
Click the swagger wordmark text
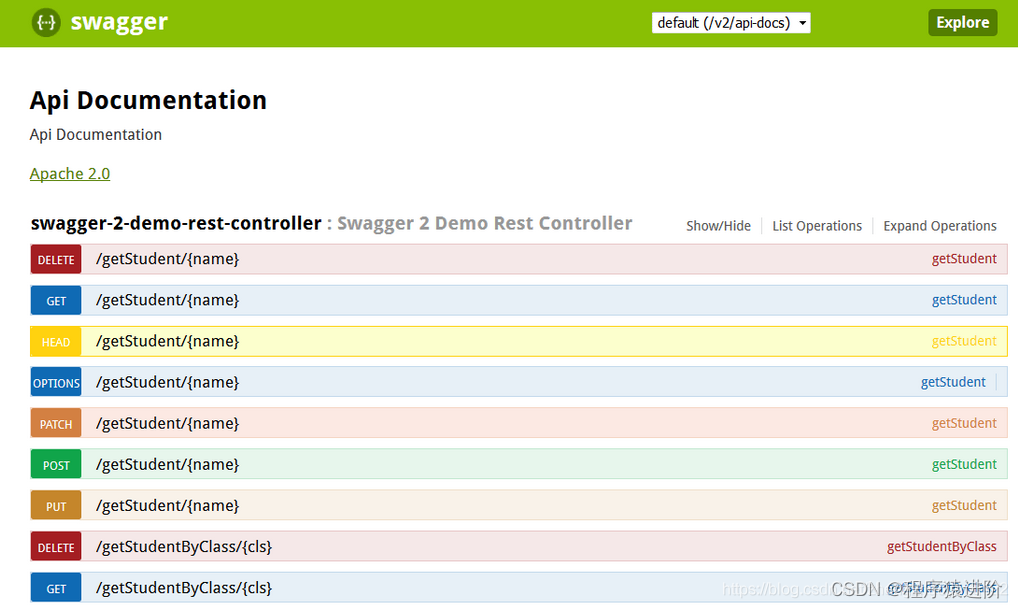pos(119,23)
